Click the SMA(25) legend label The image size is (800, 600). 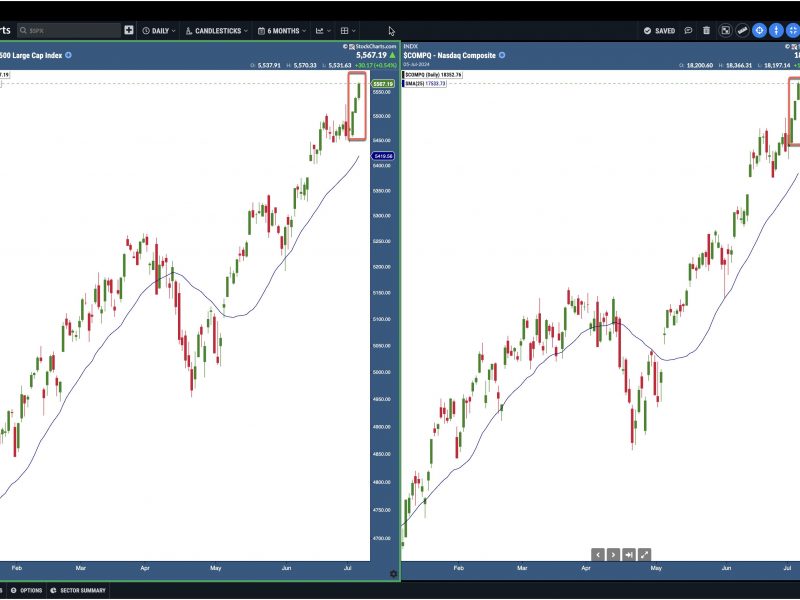426,83
